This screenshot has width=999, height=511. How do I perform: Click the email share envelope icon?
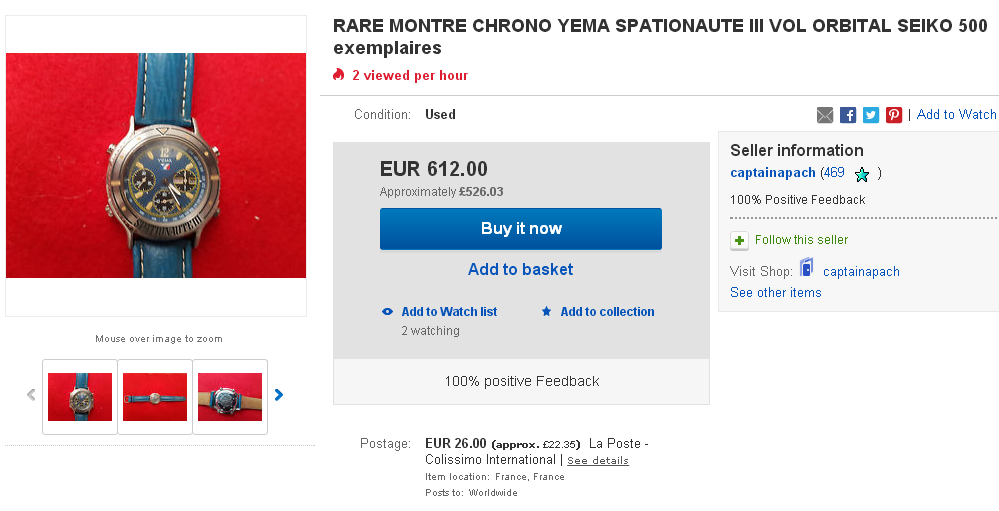[x=825, y=115]
